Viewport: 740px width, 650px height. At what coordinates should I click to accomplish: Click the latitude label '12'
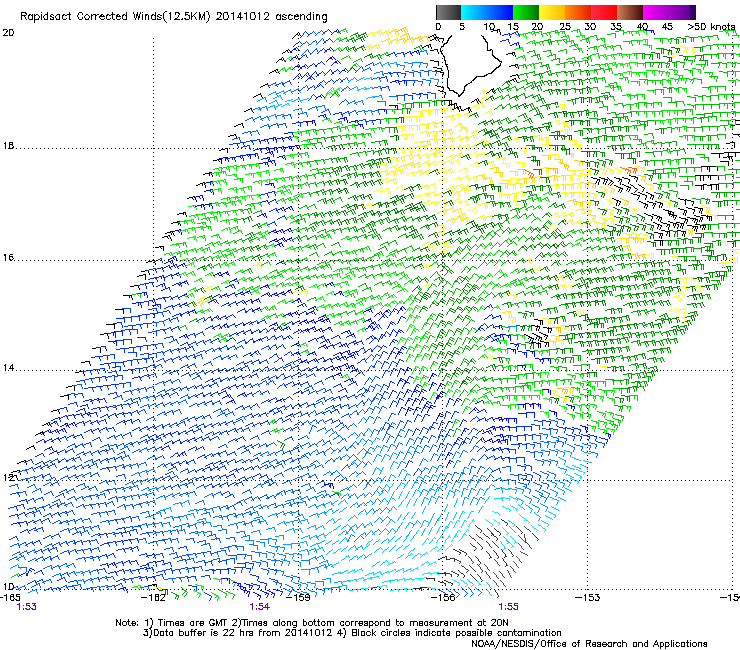tap(8, 478)
